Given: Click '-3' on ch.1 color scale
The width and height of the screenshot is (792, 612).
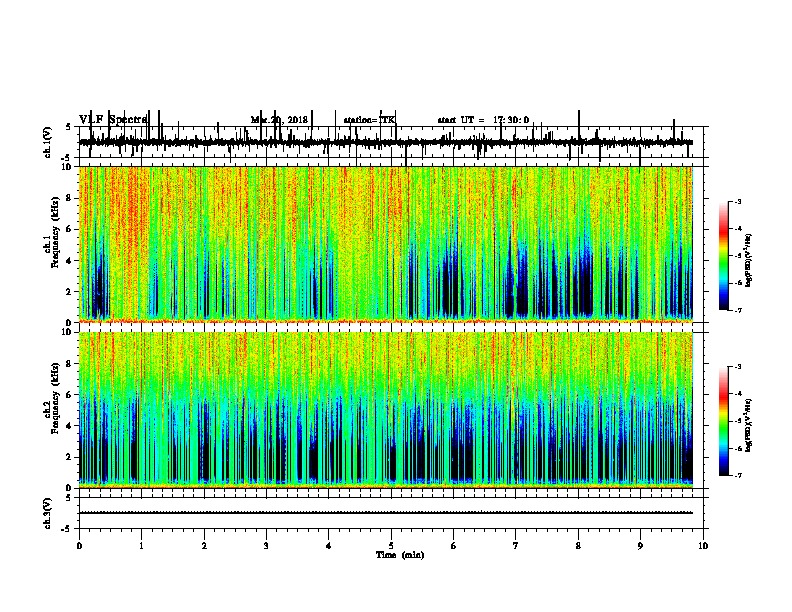Looking at the screenshot, I should pyautogui.click(x=738, y=201).
